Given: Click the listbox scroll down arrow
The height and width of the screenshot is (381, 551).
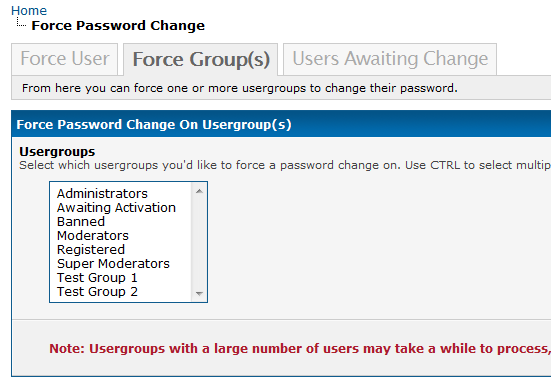Looking at the screenshot, I should tap(199, 293).
